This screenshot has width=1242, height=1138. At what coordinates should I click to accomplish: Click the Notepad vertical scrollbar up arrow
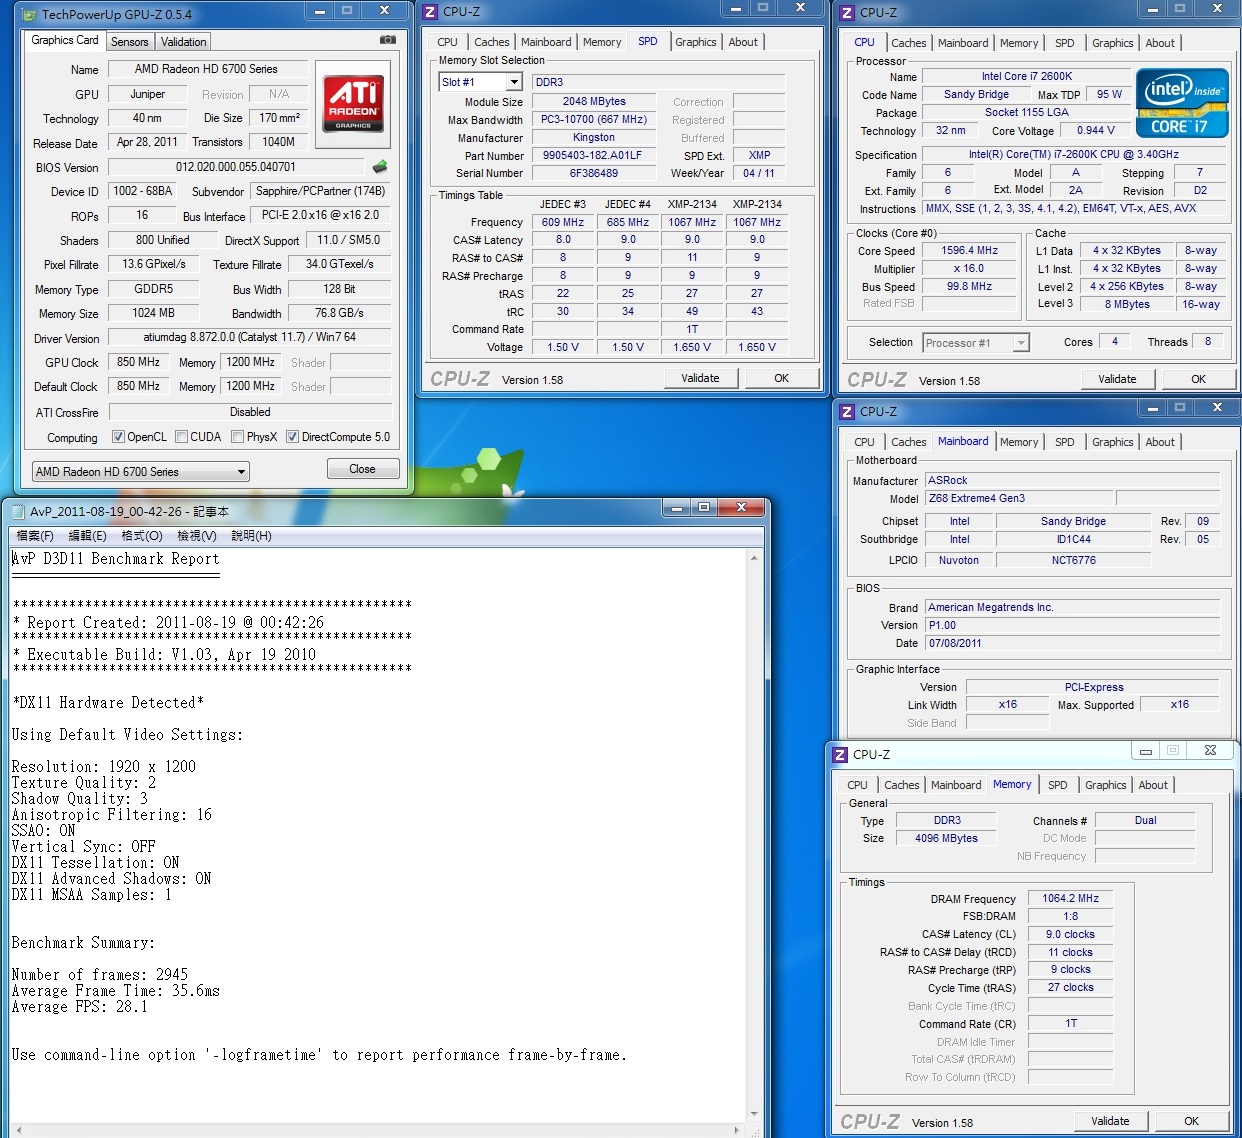point(754,558)
